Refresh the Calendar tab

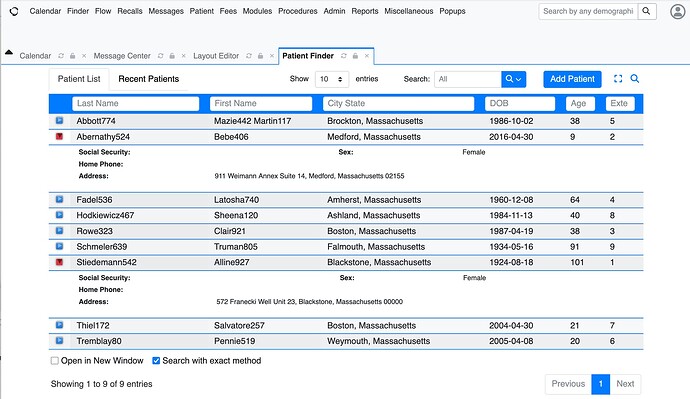point(61,56)
